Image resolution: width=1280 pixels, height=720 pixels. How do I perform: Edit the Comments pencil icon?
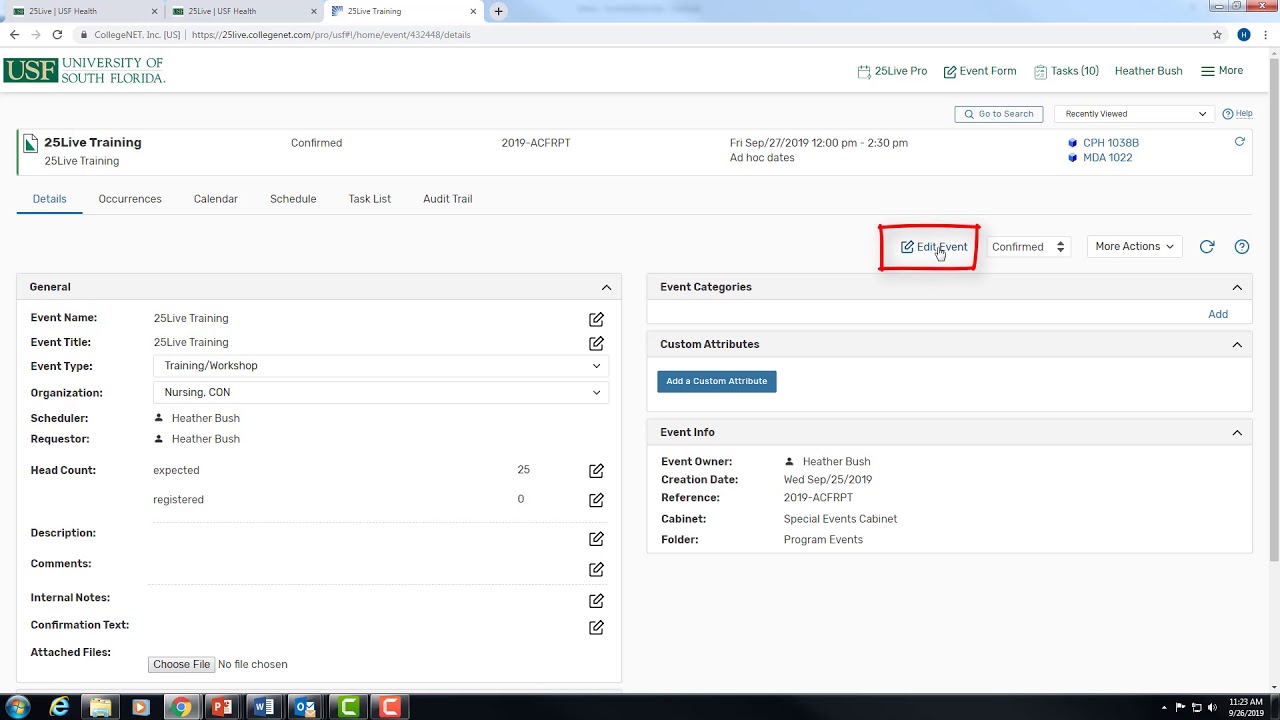click(596, 570)
